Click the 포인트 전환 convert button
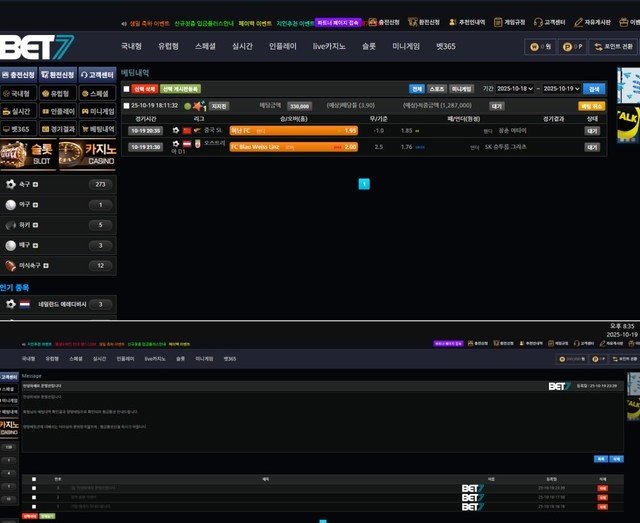This screenshot has width=640, height=523. tap(613, 47)
